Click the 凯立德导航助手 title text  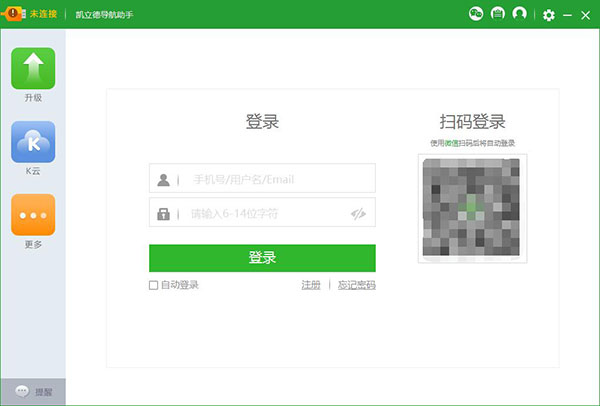[104, 15]
